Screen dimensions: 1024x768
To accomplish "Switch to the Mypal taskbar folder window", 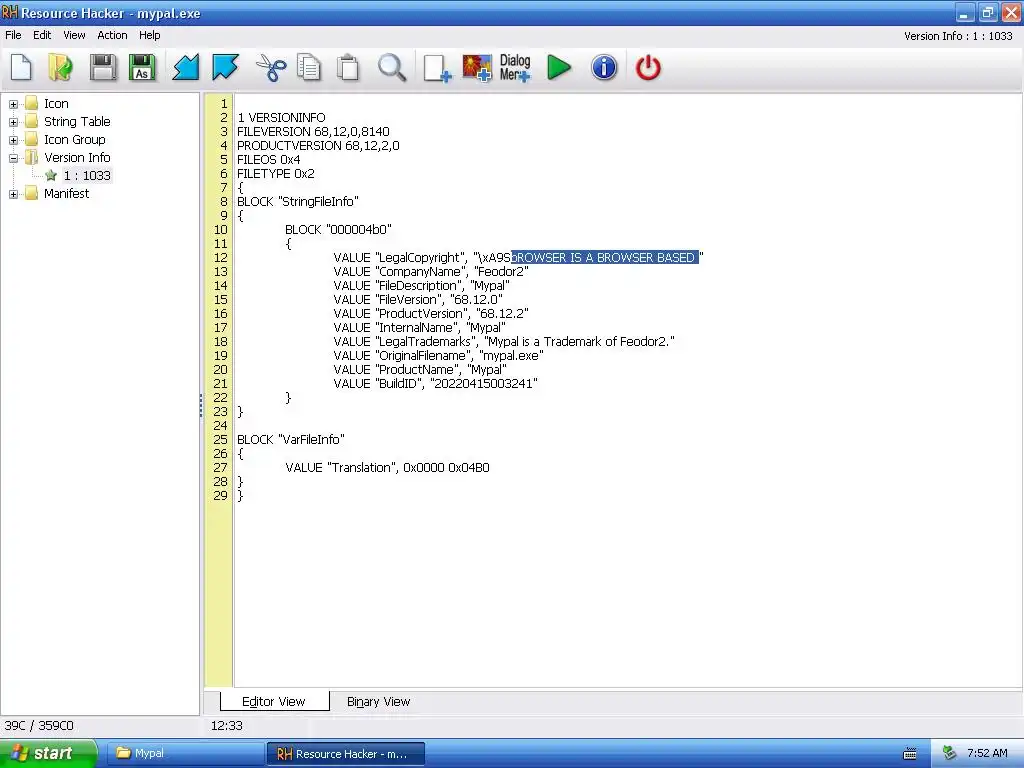I will point(184,753).
